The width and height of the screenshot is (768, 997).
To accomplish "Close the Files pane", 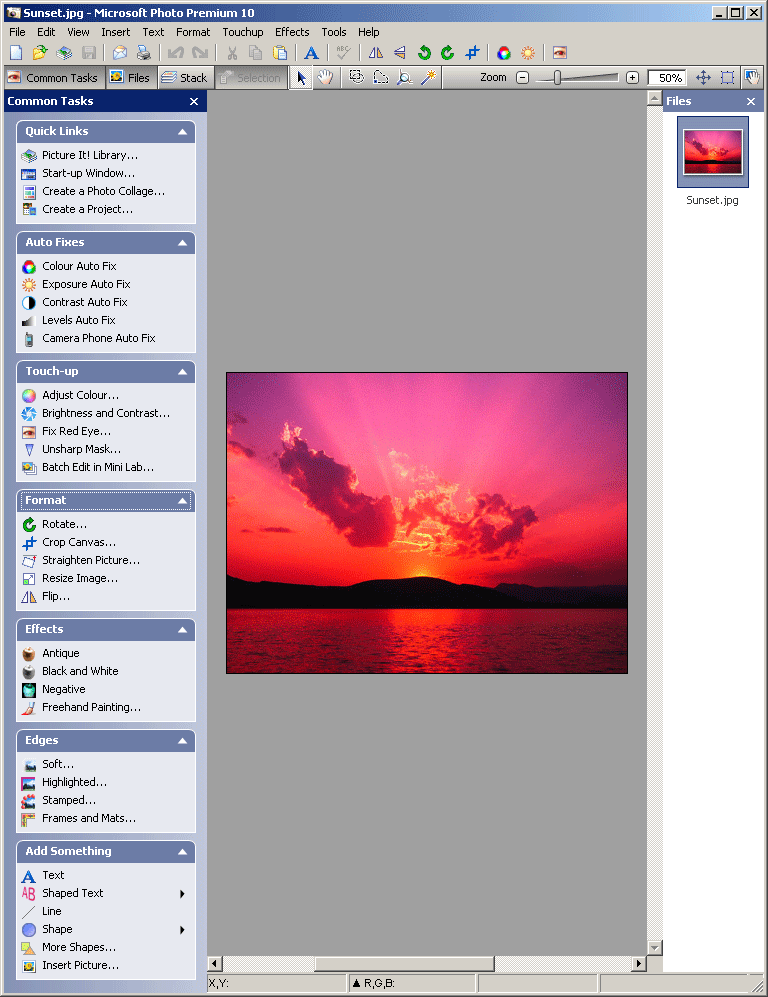I will pos(751,101).
